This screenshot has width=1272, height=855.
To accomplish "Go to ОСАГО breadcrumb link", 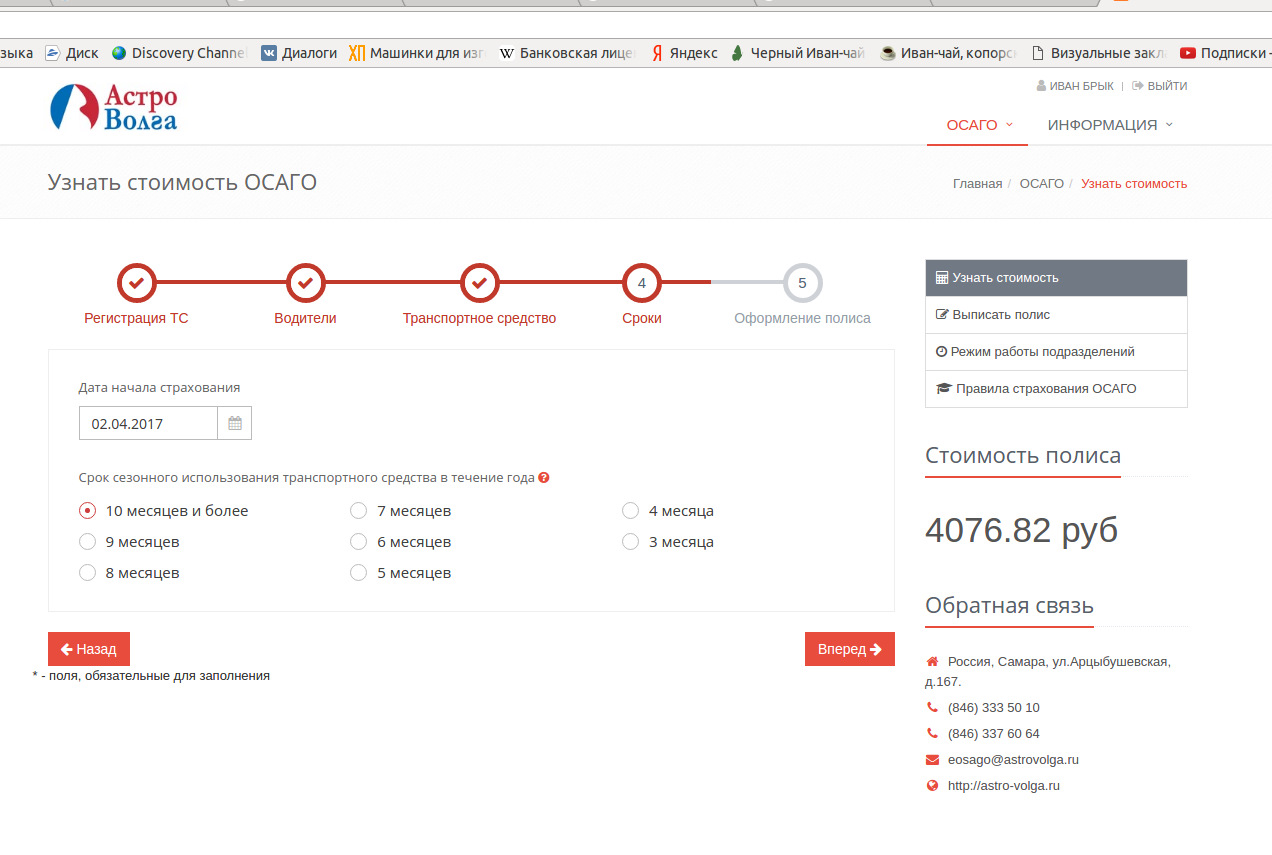I will (1041, 184).
